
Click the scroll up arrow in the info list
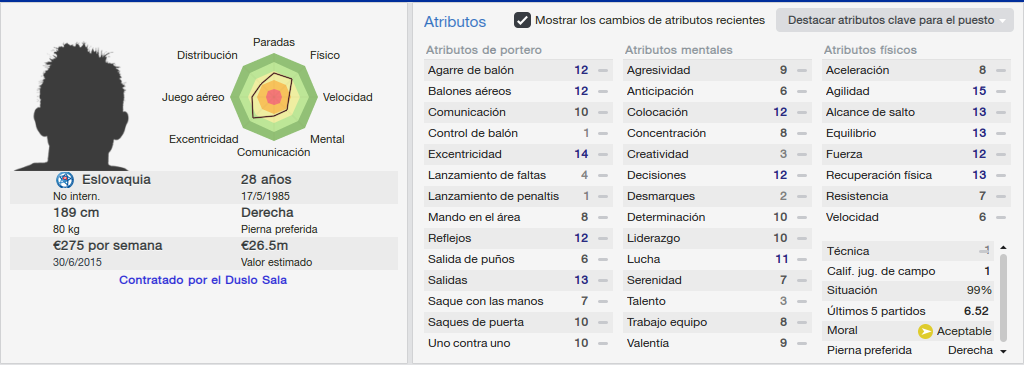point(1003,247)
